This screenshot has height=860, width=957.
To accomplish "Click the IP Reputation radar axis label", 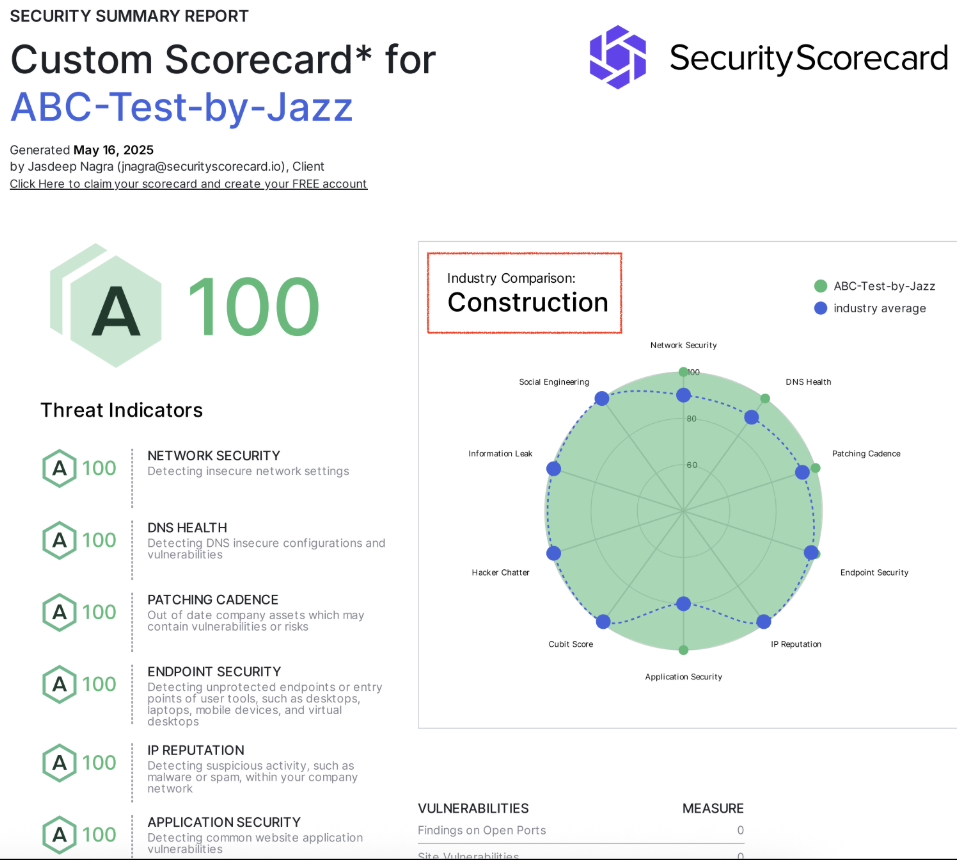I will [796, 644].
